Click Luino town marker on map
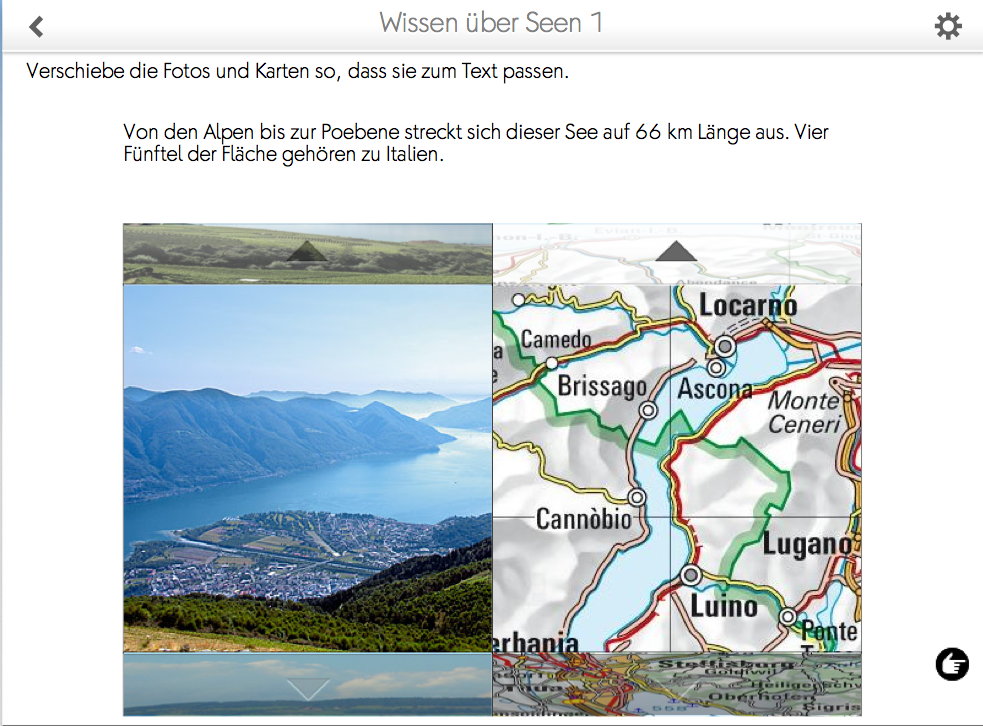983x726 pixels. tap(691, 574)
